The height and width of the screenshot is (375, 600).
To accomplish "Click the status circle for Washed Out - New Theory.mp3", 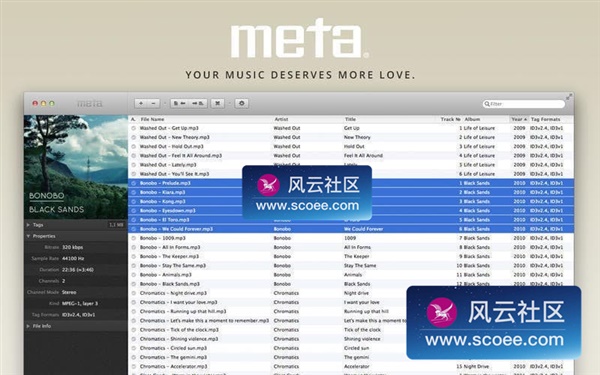I will click(x=134, y=137).
